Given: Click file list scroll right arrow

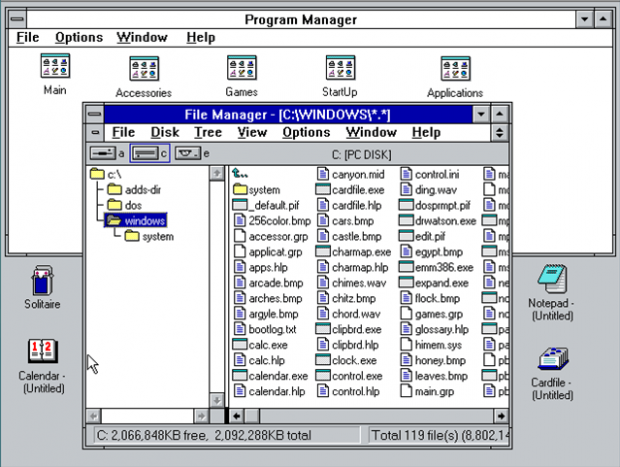Looking at the screenshot, I should coord(501,416).
